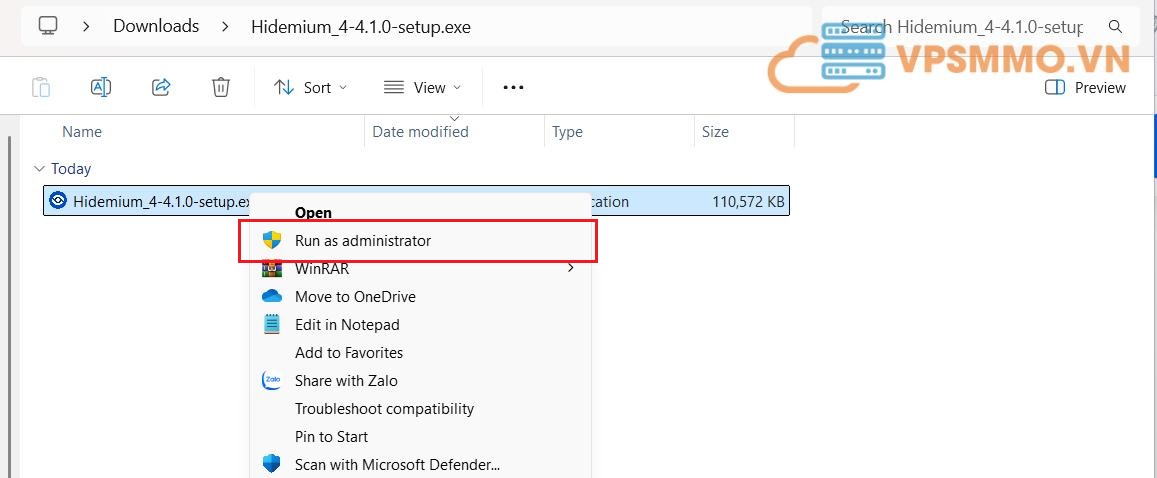
Task: Choose Scan with Microsoft Defender
Action: tap(397, 464)
